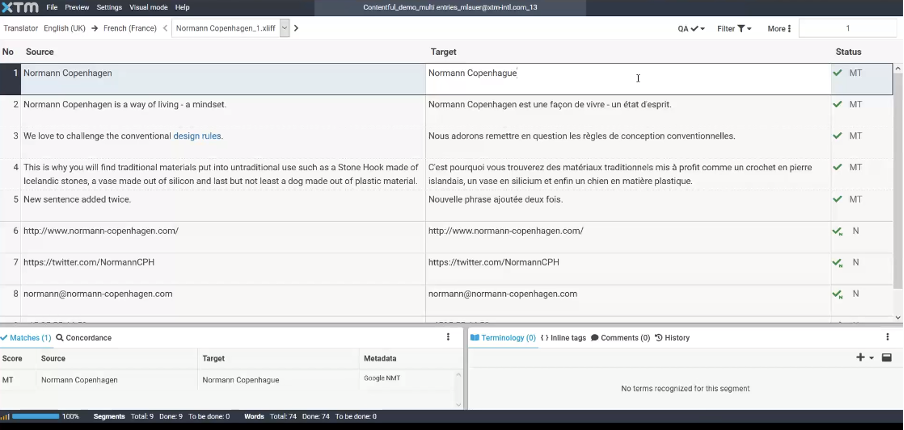This screenshot has height=430, width=904.
Task: Toggle status checkmark for segment 8
Action: point(837,294)
